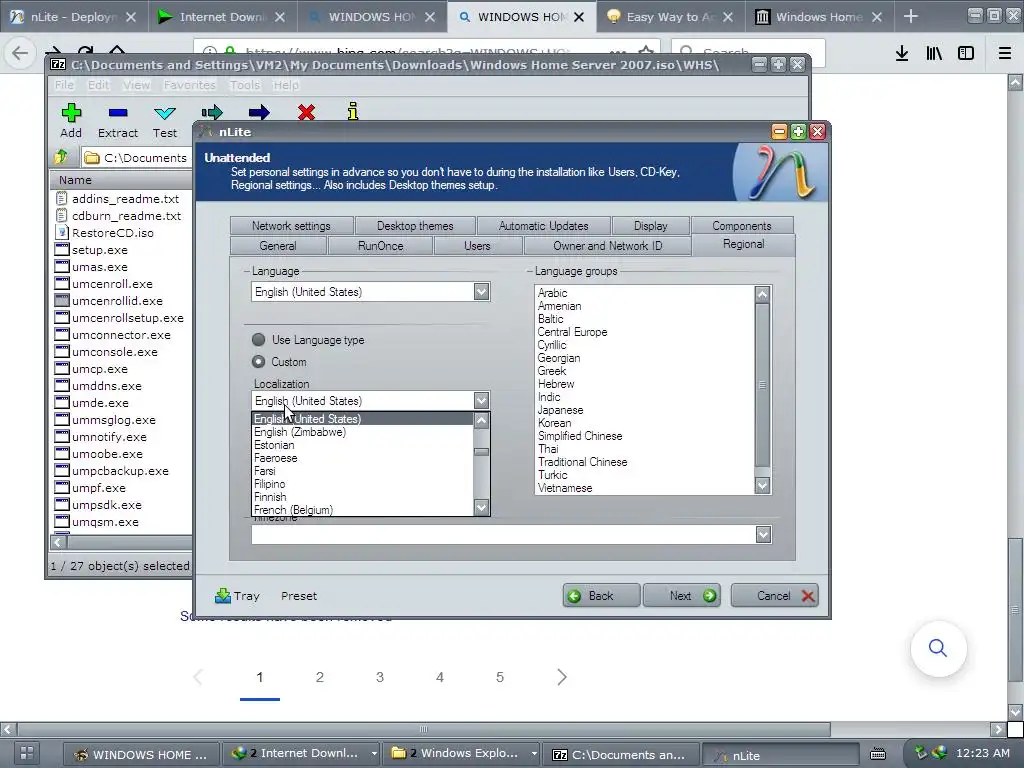Click the red Delete X icon in 7-Zip
Screen dimensions: 1024x768
coord(306,113)
